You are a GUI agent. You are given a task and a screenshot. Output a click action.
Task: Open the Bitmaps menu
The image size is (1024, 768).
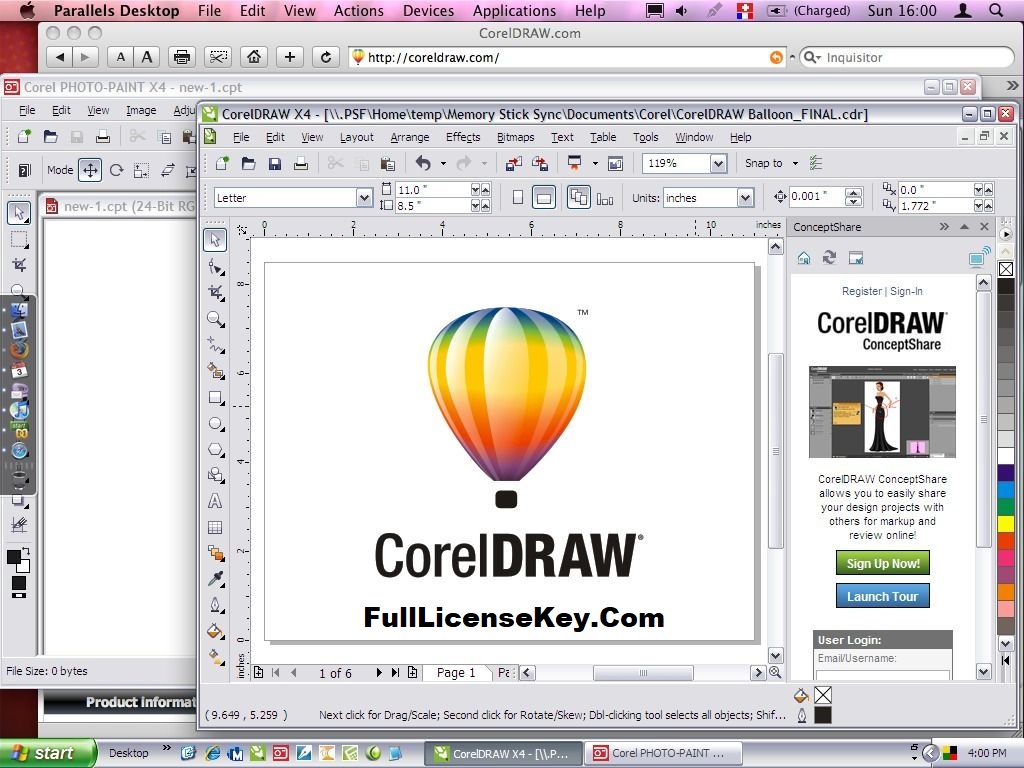click(x=515, y=137)
